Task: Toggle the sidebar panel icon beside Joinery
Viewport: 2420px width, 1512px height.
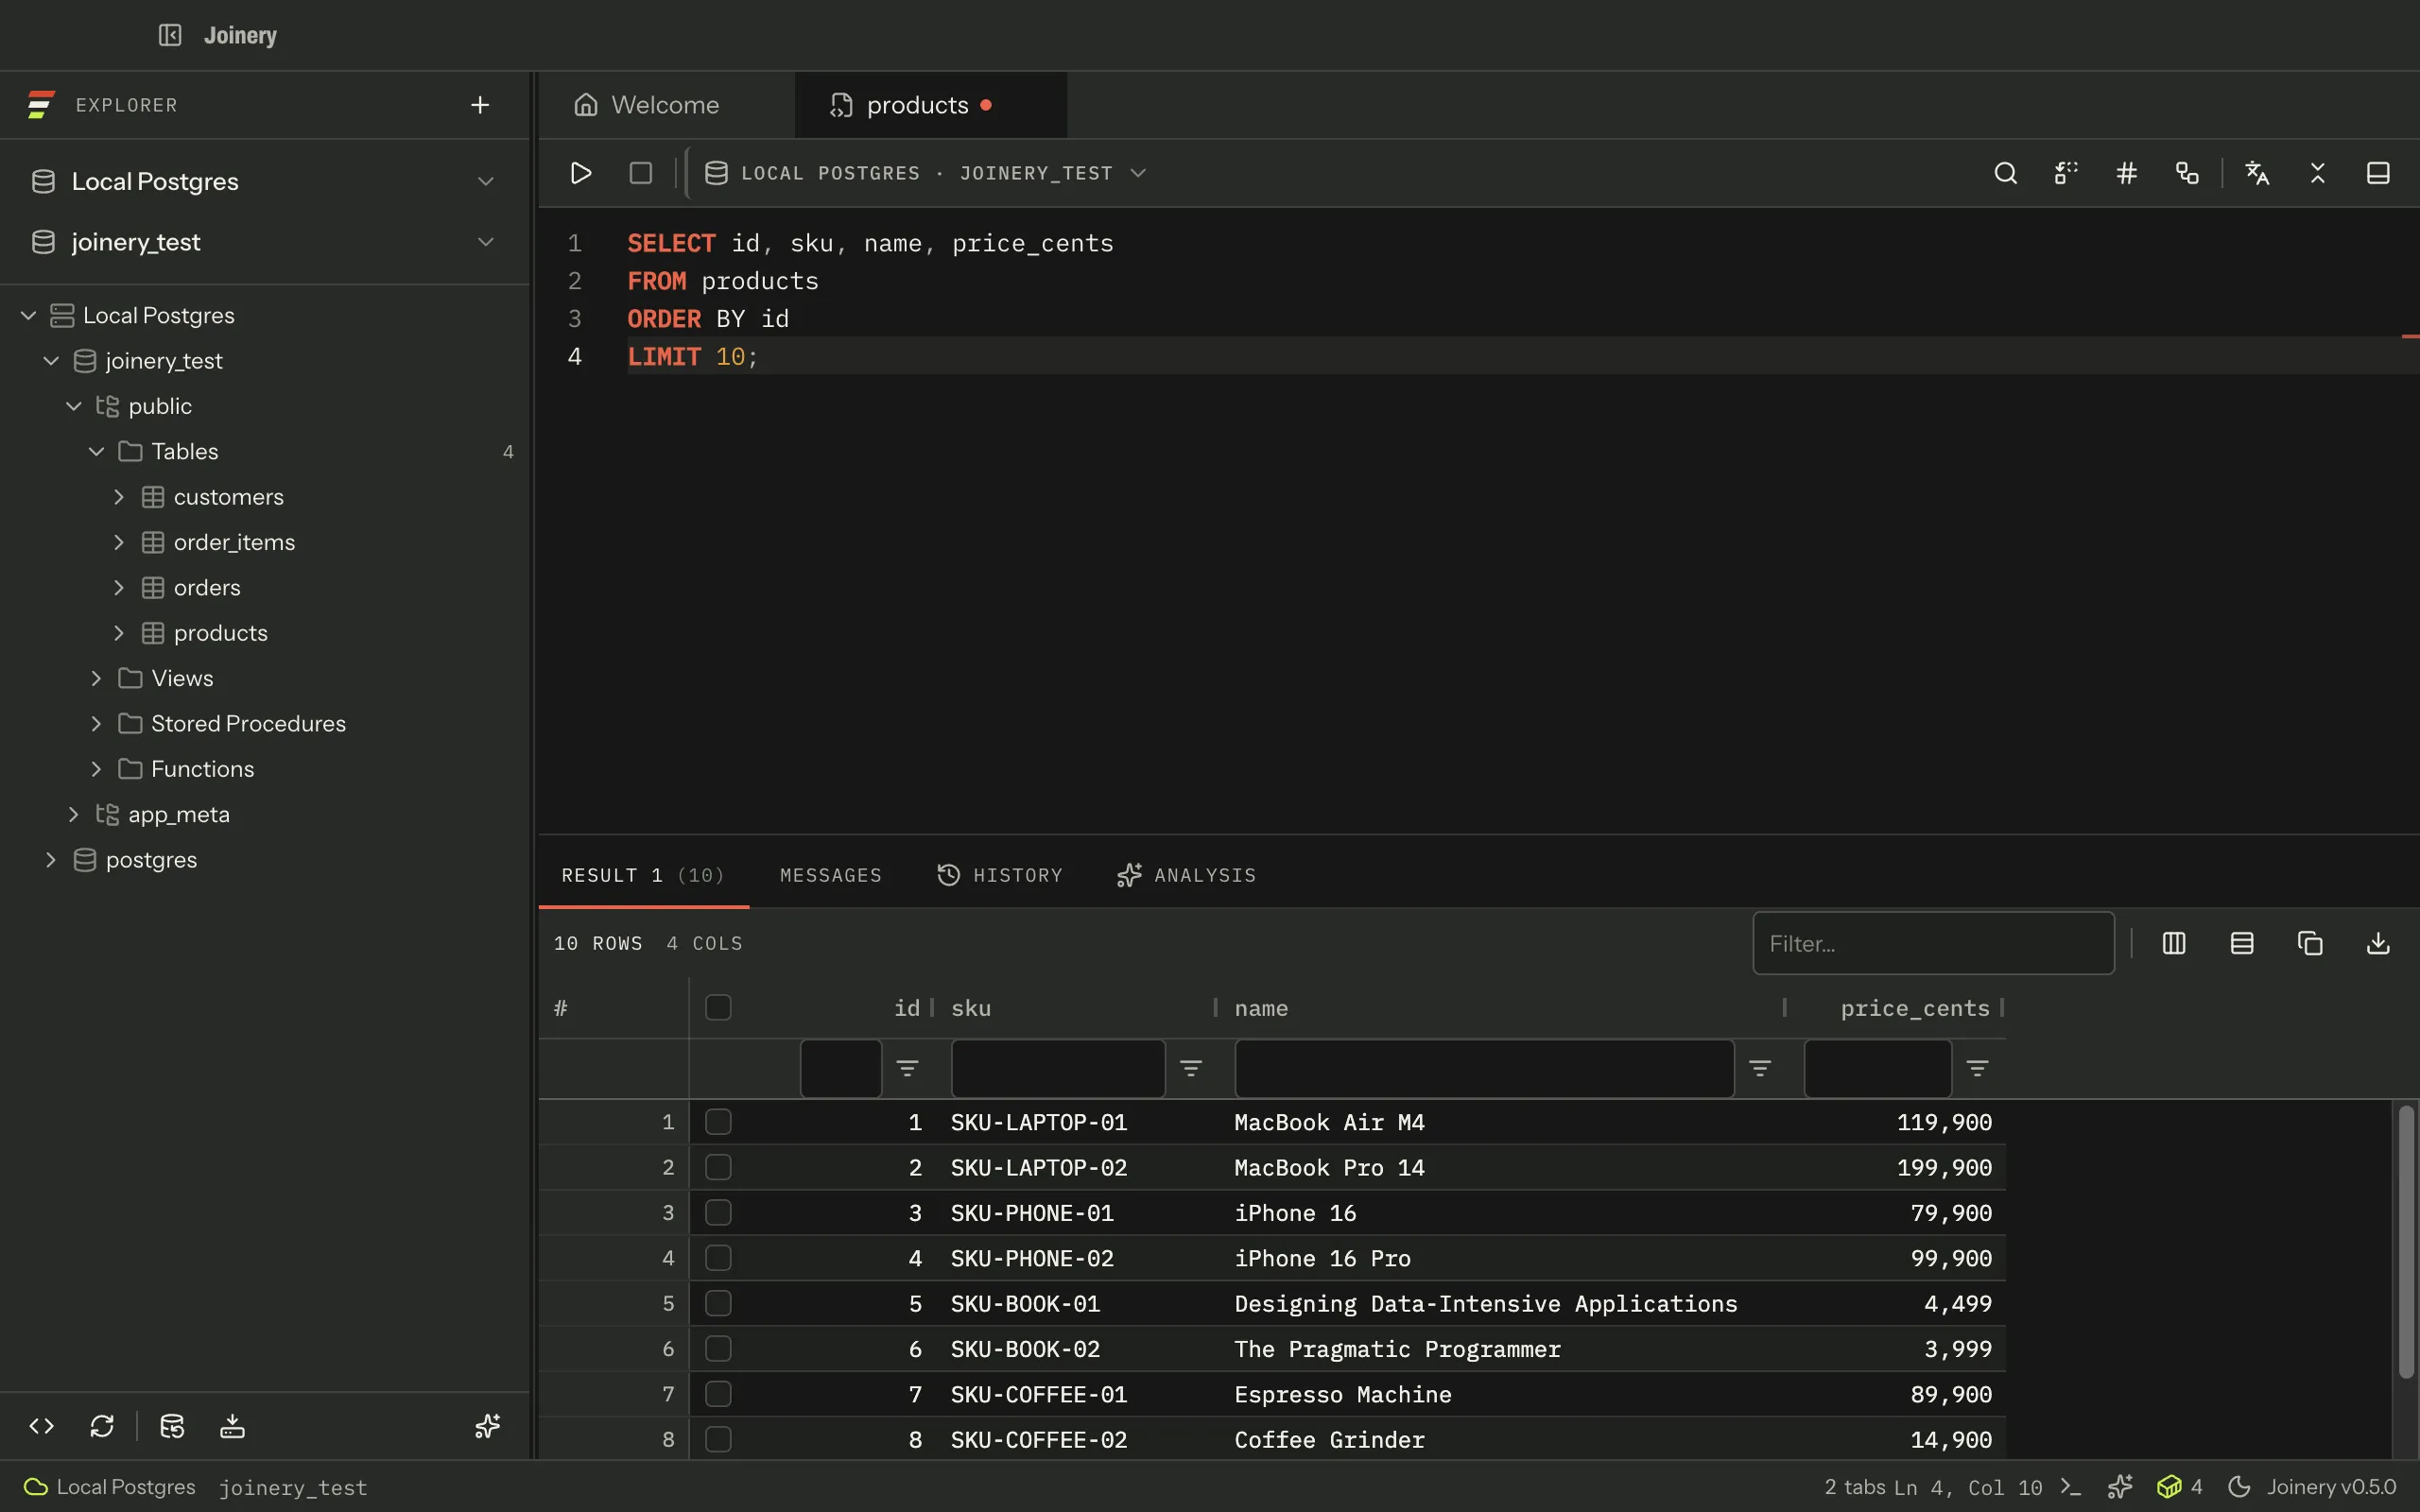Action: pyautogui.click(x=170, y=35)
